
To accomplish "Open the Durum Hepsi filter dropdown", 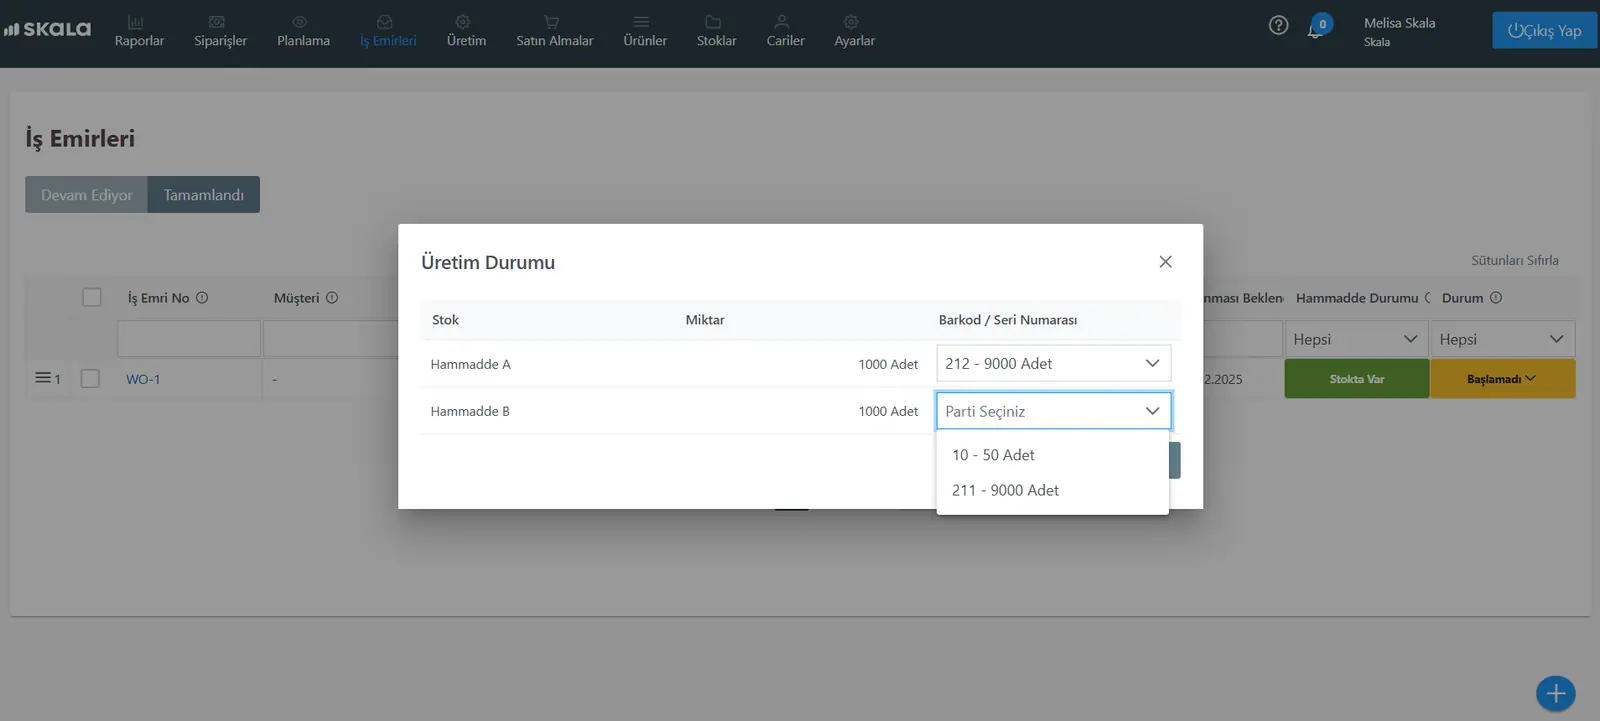I will 1502,339.
